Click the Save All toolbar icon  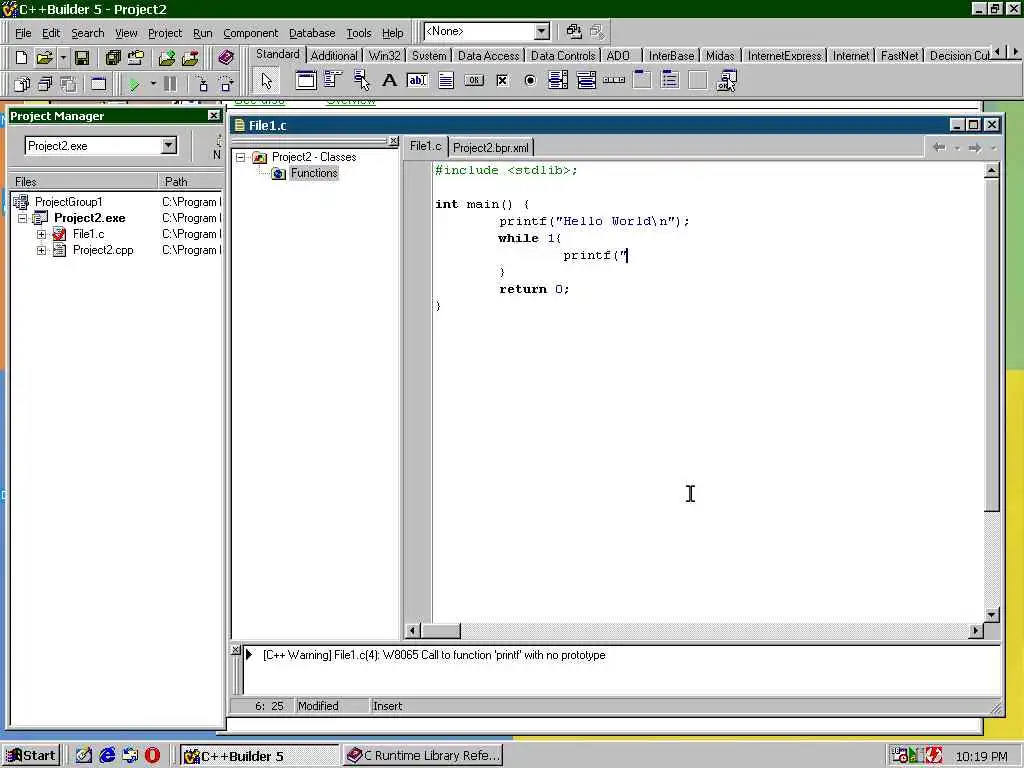pyautogui.click(x=113, y=57)
